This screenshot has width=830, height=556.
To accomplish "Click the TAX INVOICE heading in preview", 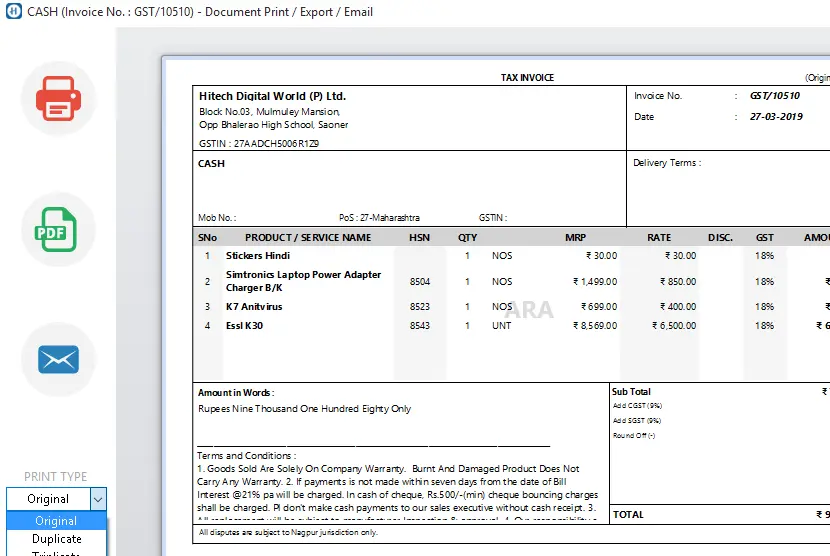I will pos(527,78).
